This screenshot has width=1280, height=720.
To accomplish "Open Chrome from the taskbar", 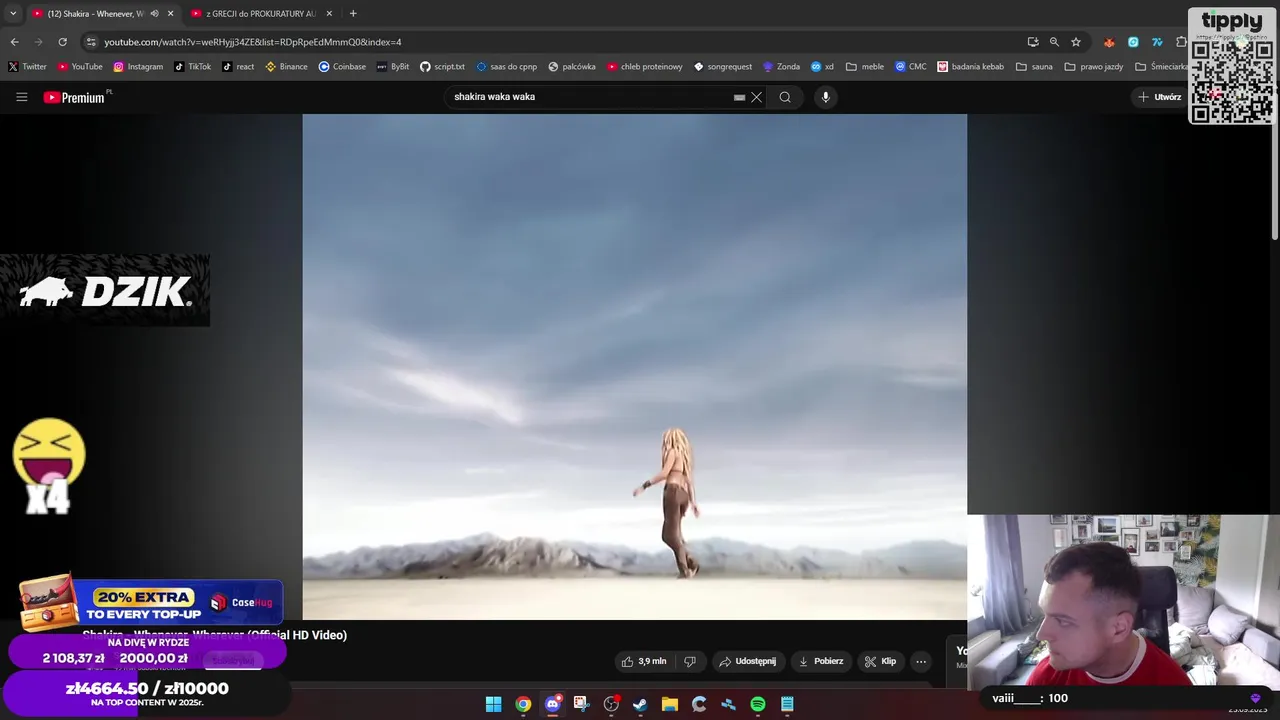I will click(x=523, y=704).
